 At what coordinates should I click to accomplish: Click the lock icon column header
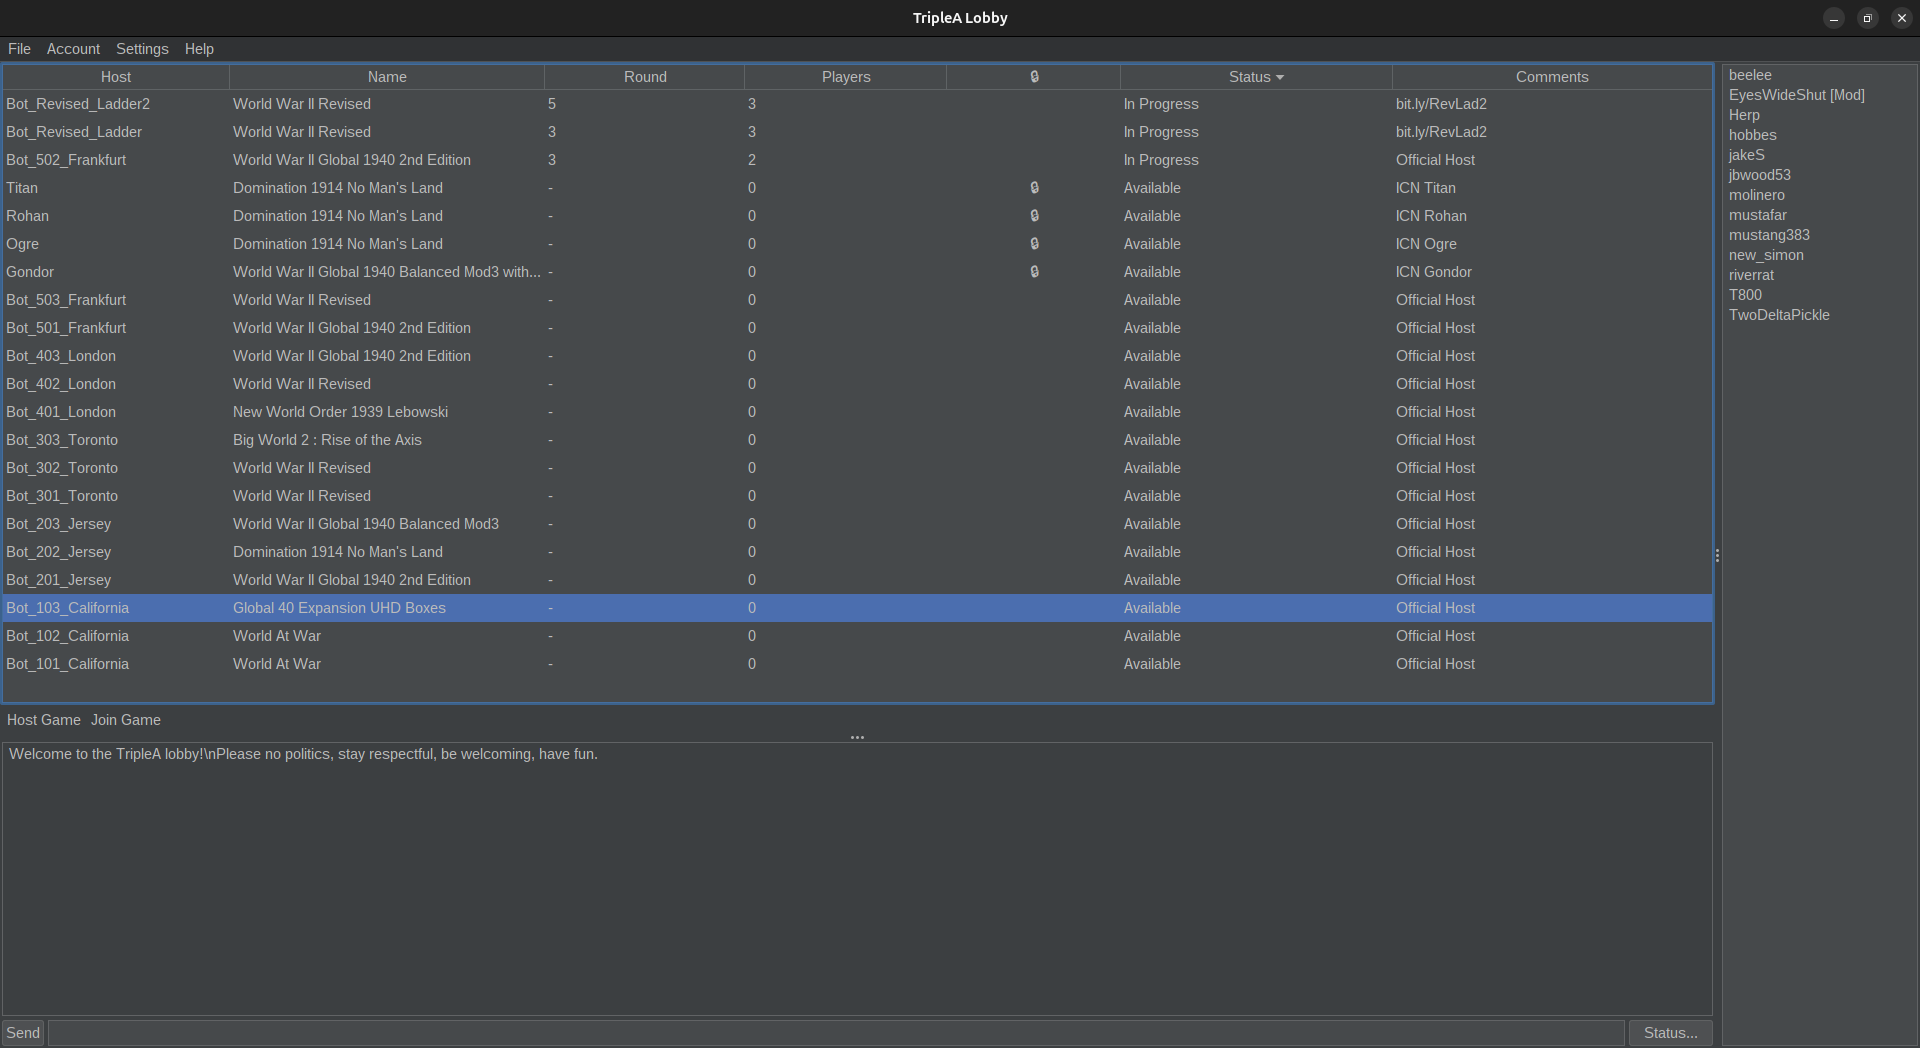1033,77
